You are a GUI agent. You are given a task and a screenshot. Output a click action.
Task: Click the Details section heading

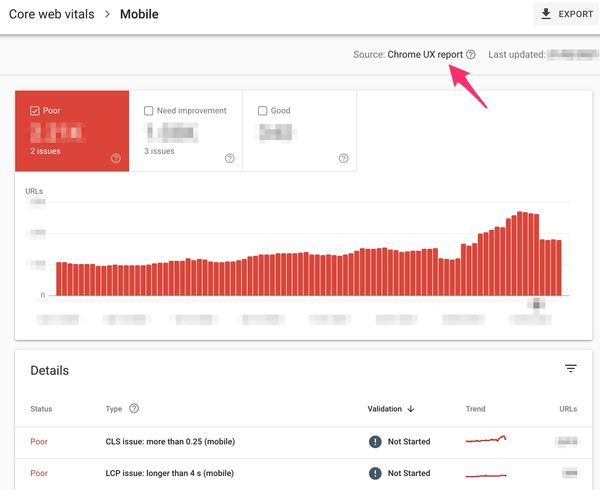tap(50, 371)
